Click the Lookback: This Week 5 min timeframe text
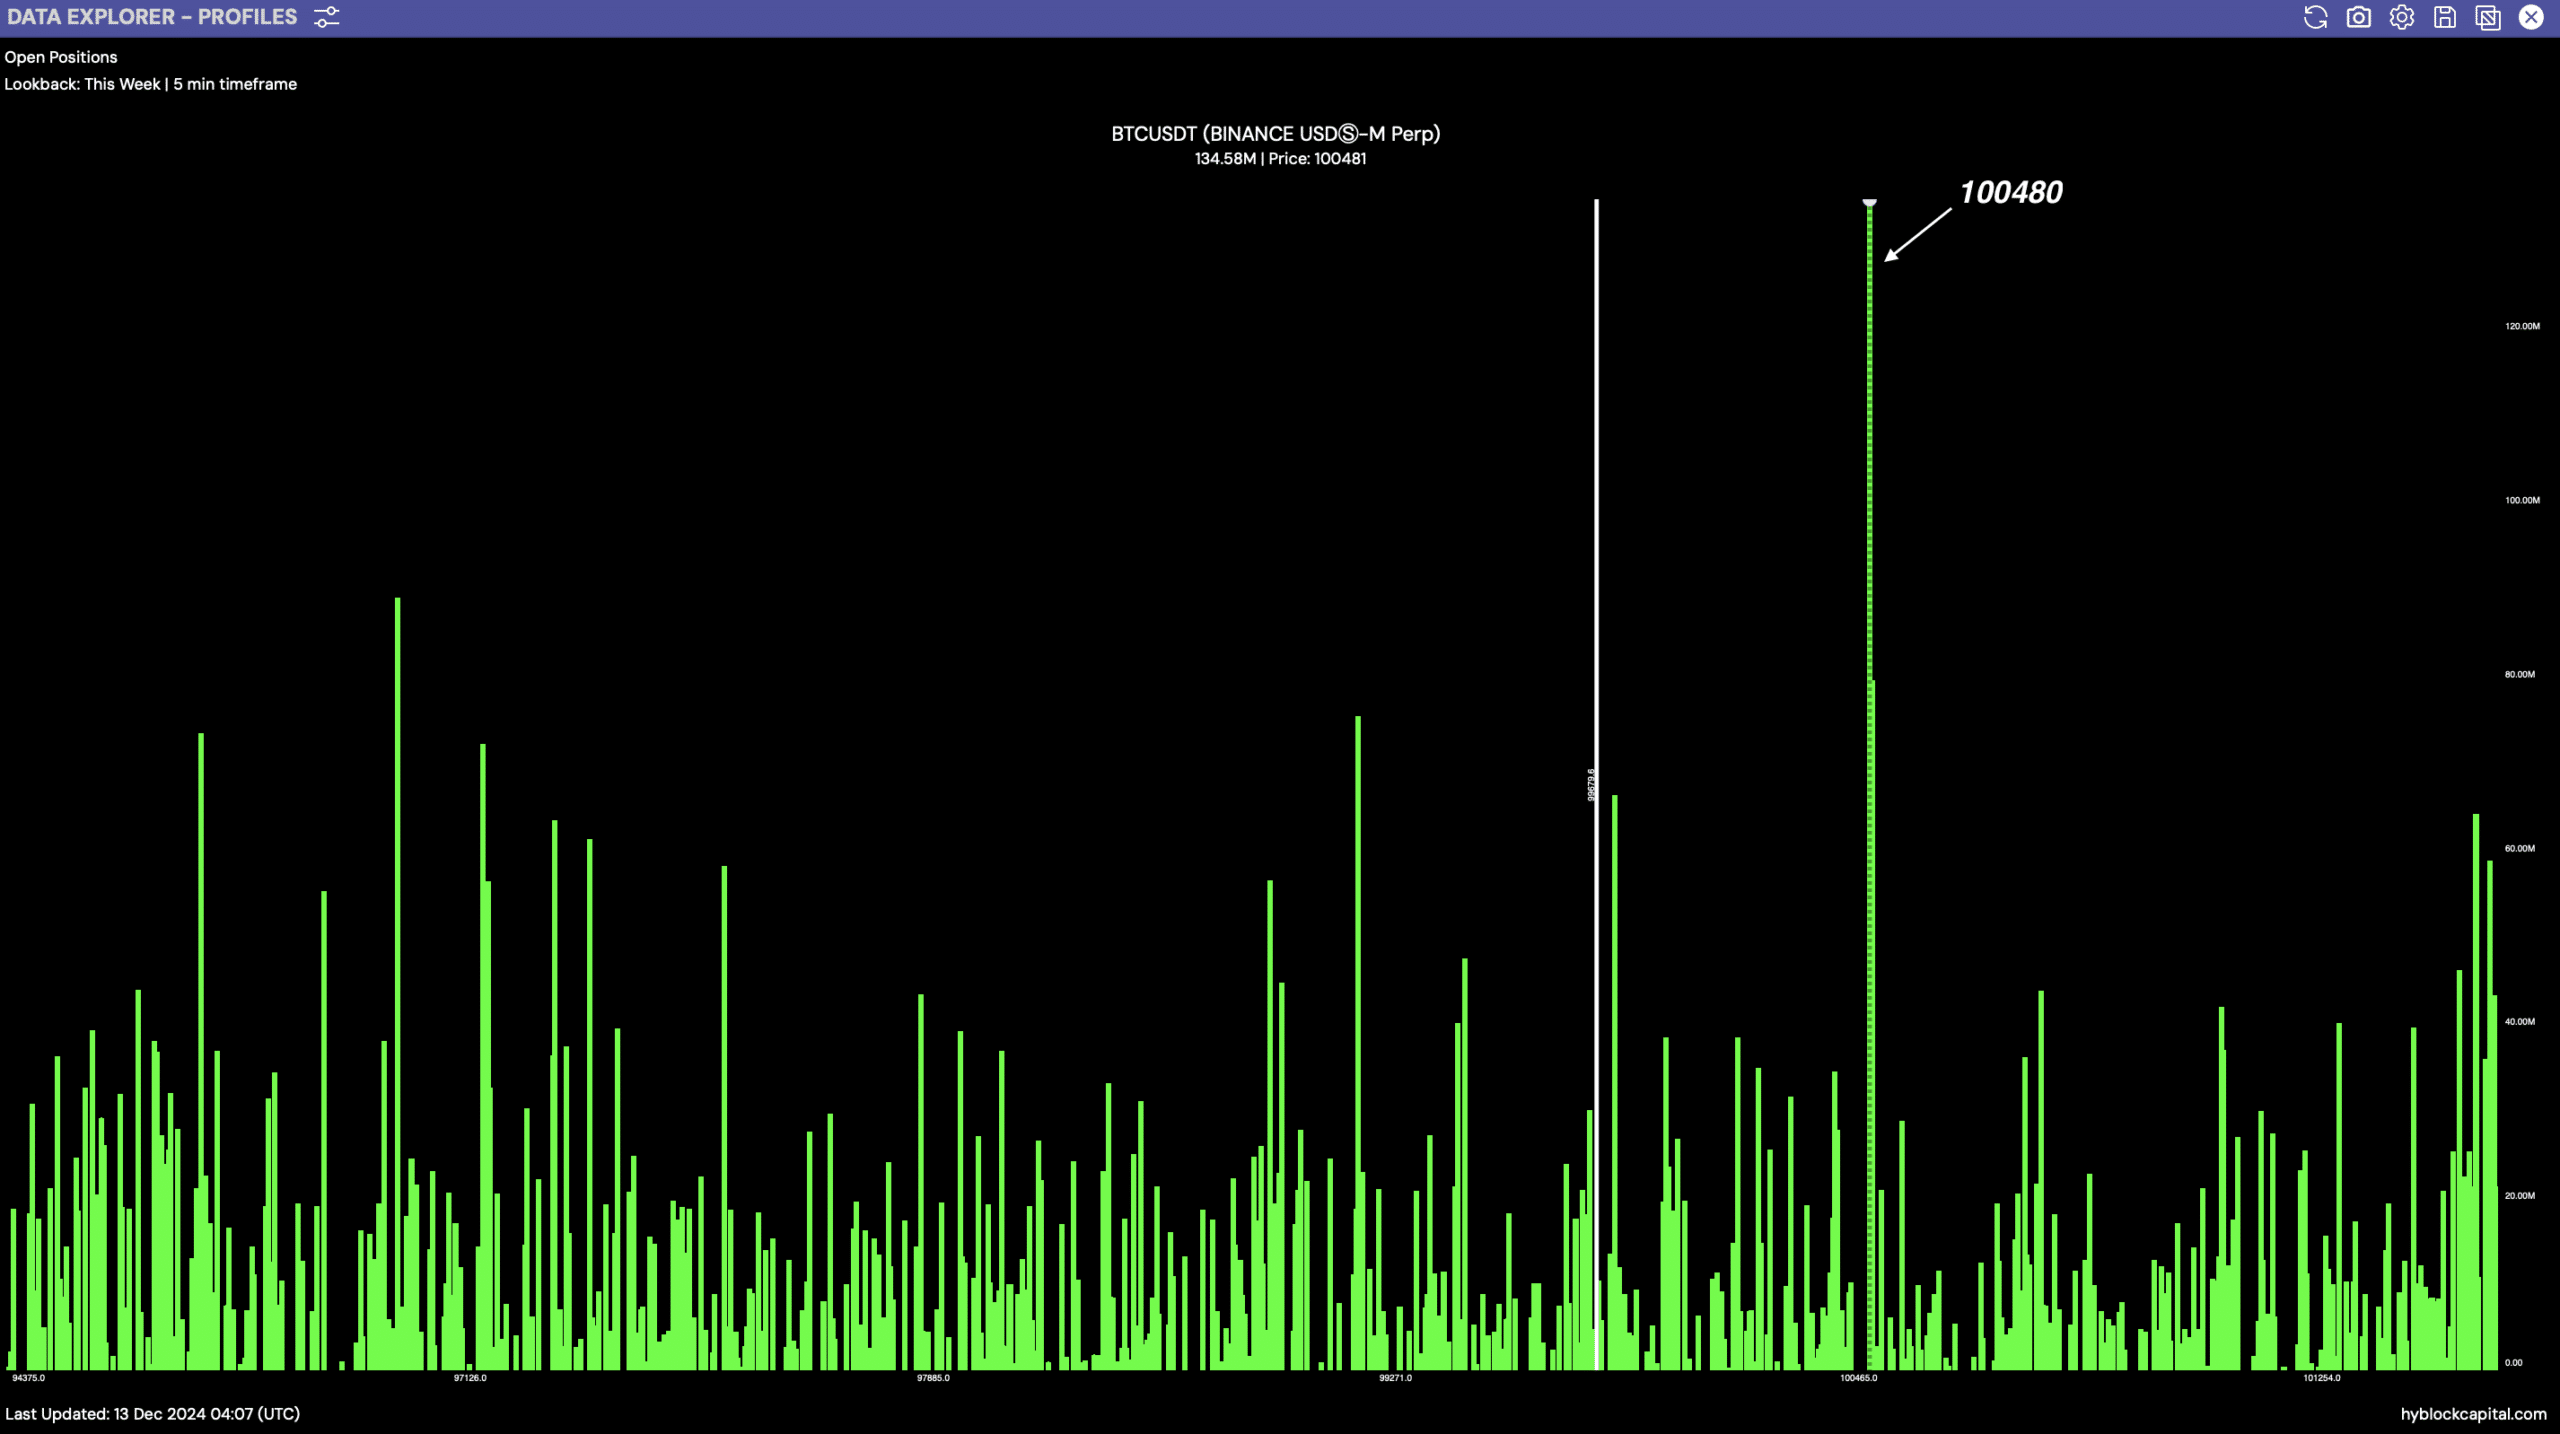Viewport: 2560px width, 1434px height. coord(150,84)
